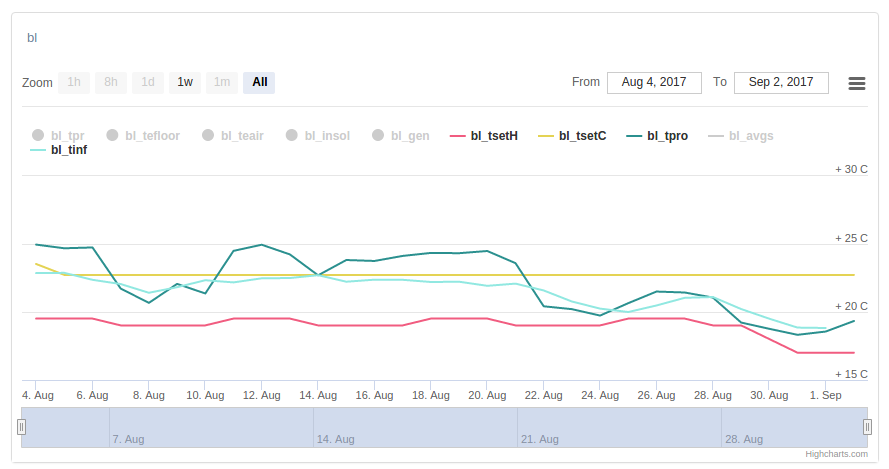Select the All zoom range button
Screen dimensions: 889x469
tap(259, 82)
